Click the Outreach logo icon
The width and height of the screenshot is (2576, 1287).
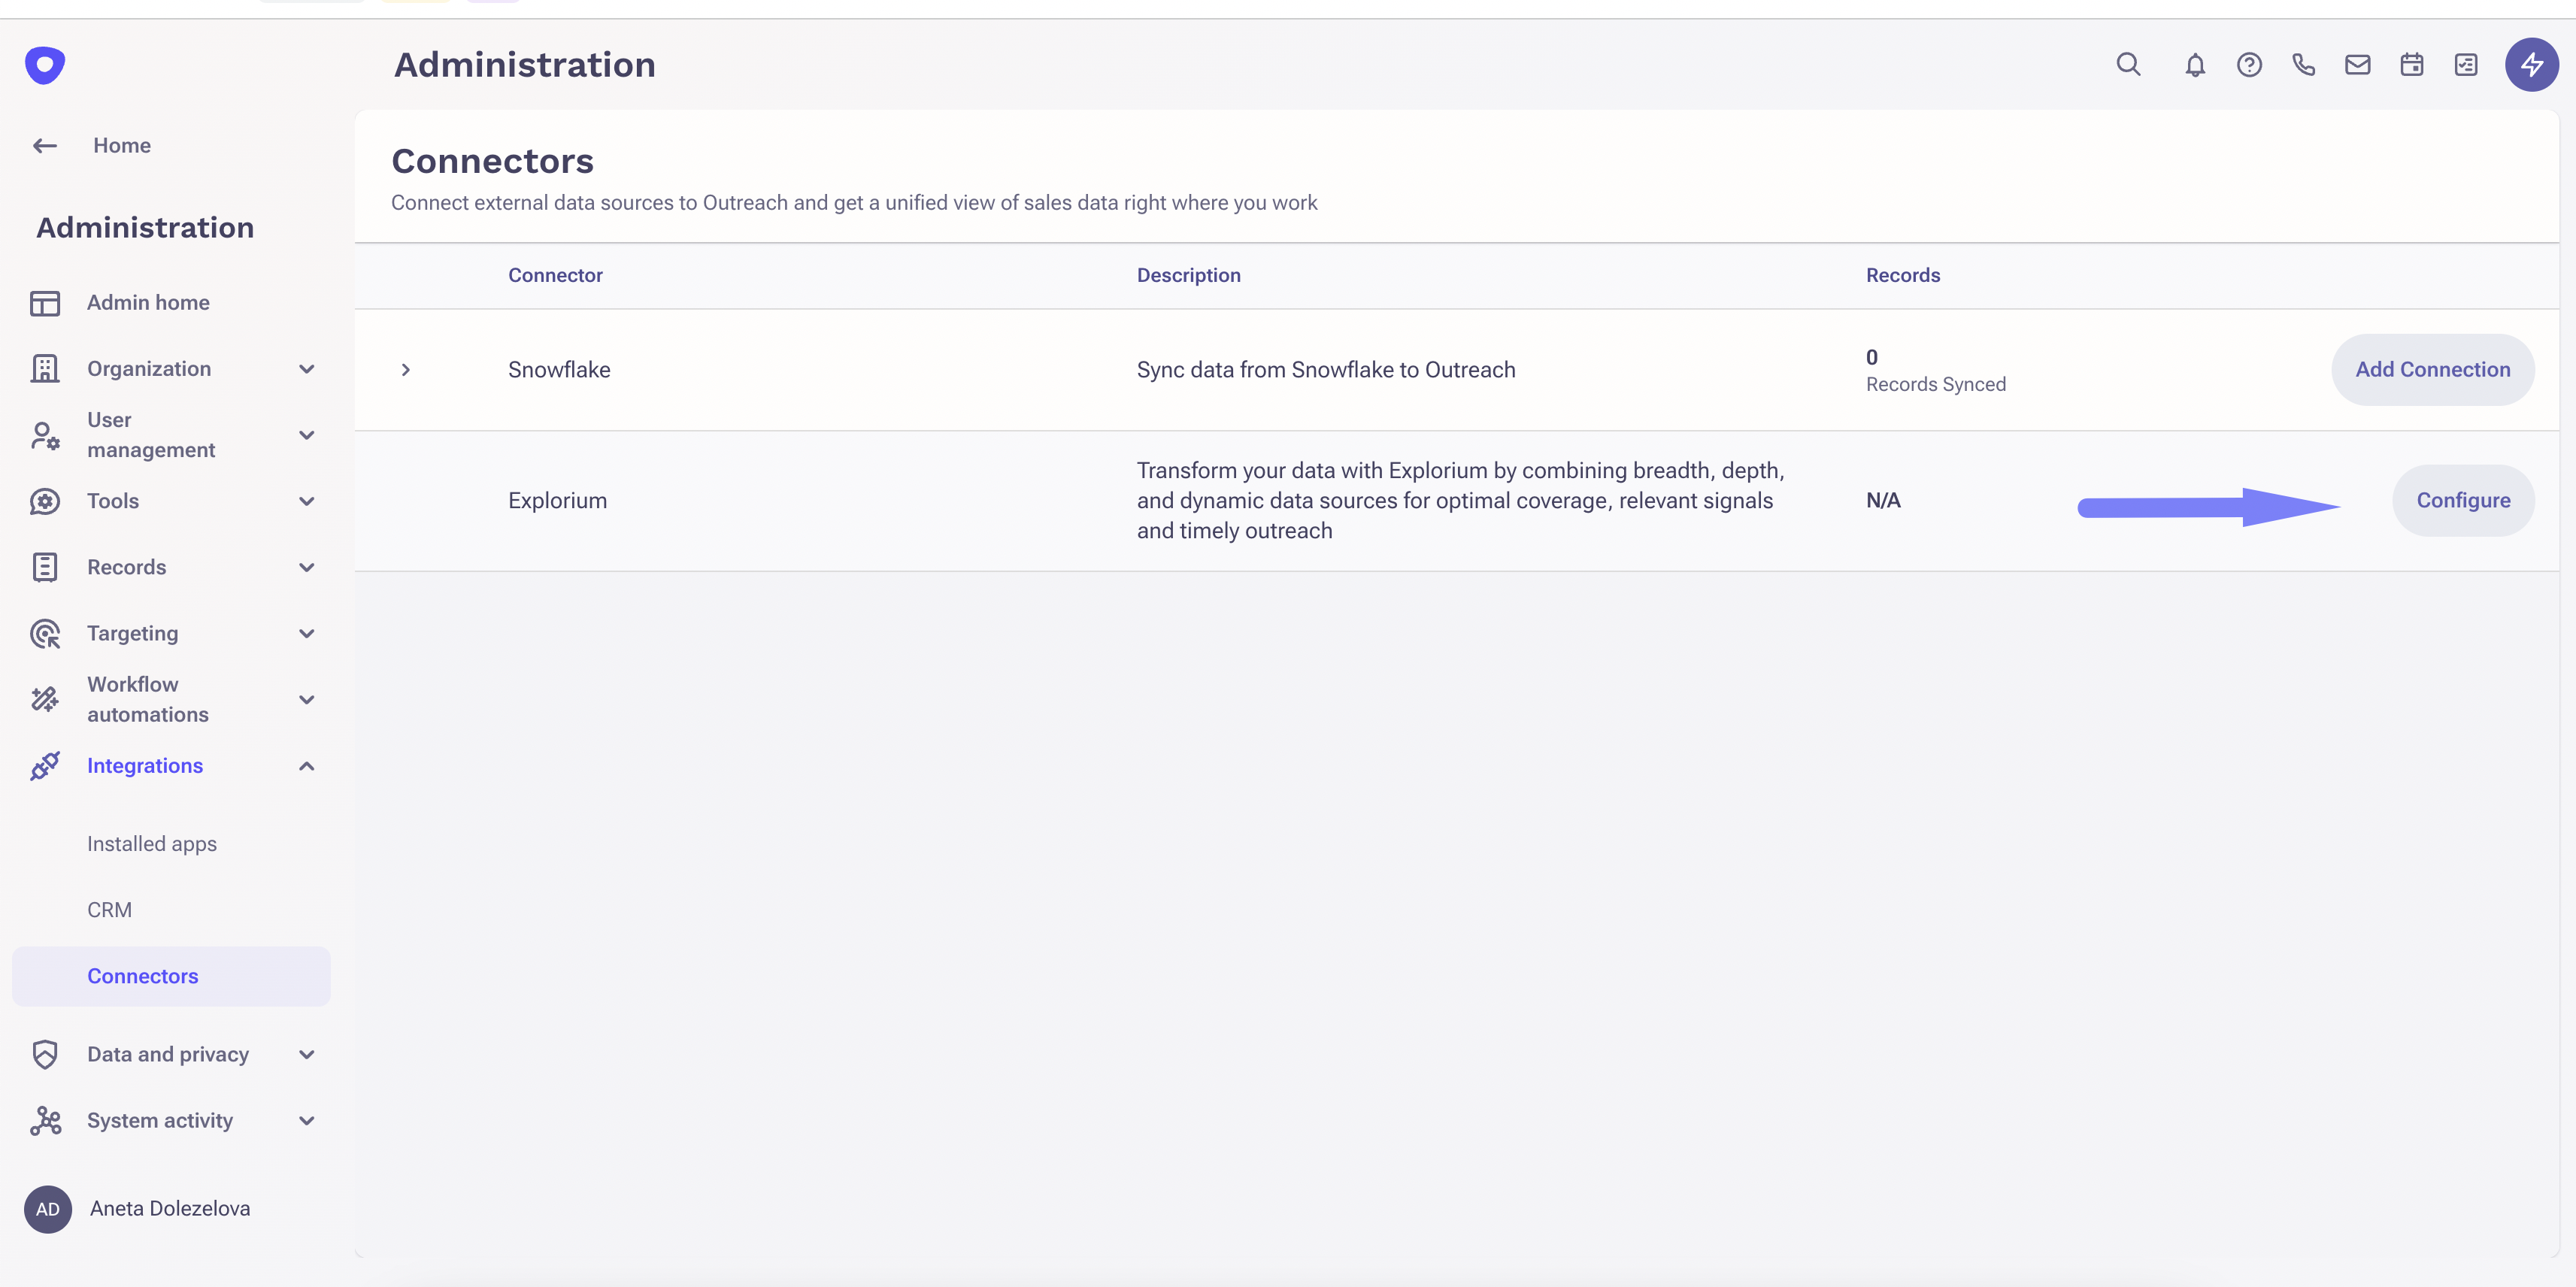(45, 65)
